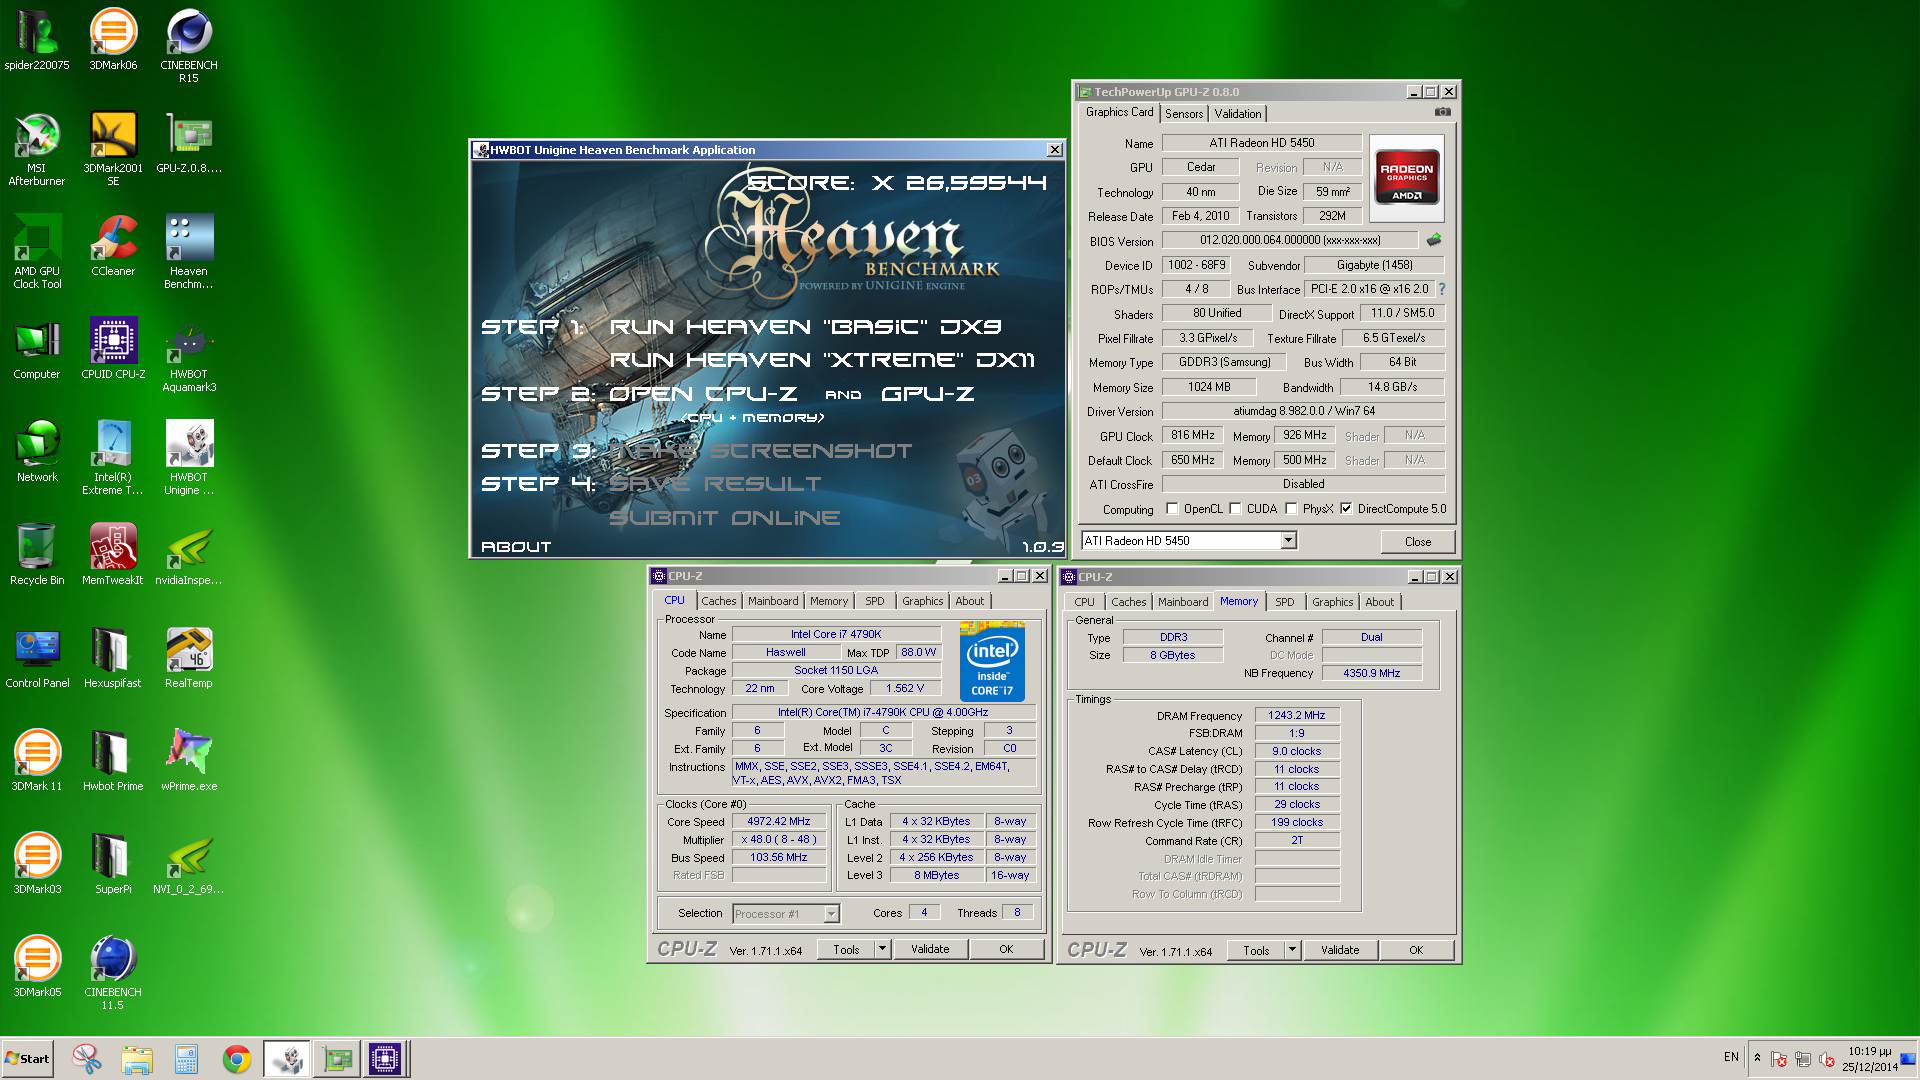The height and width of the screenshot is (1080, 1920).
Task: Click Run Heaven "Basic" DX9
Action: tap(805, 327)
